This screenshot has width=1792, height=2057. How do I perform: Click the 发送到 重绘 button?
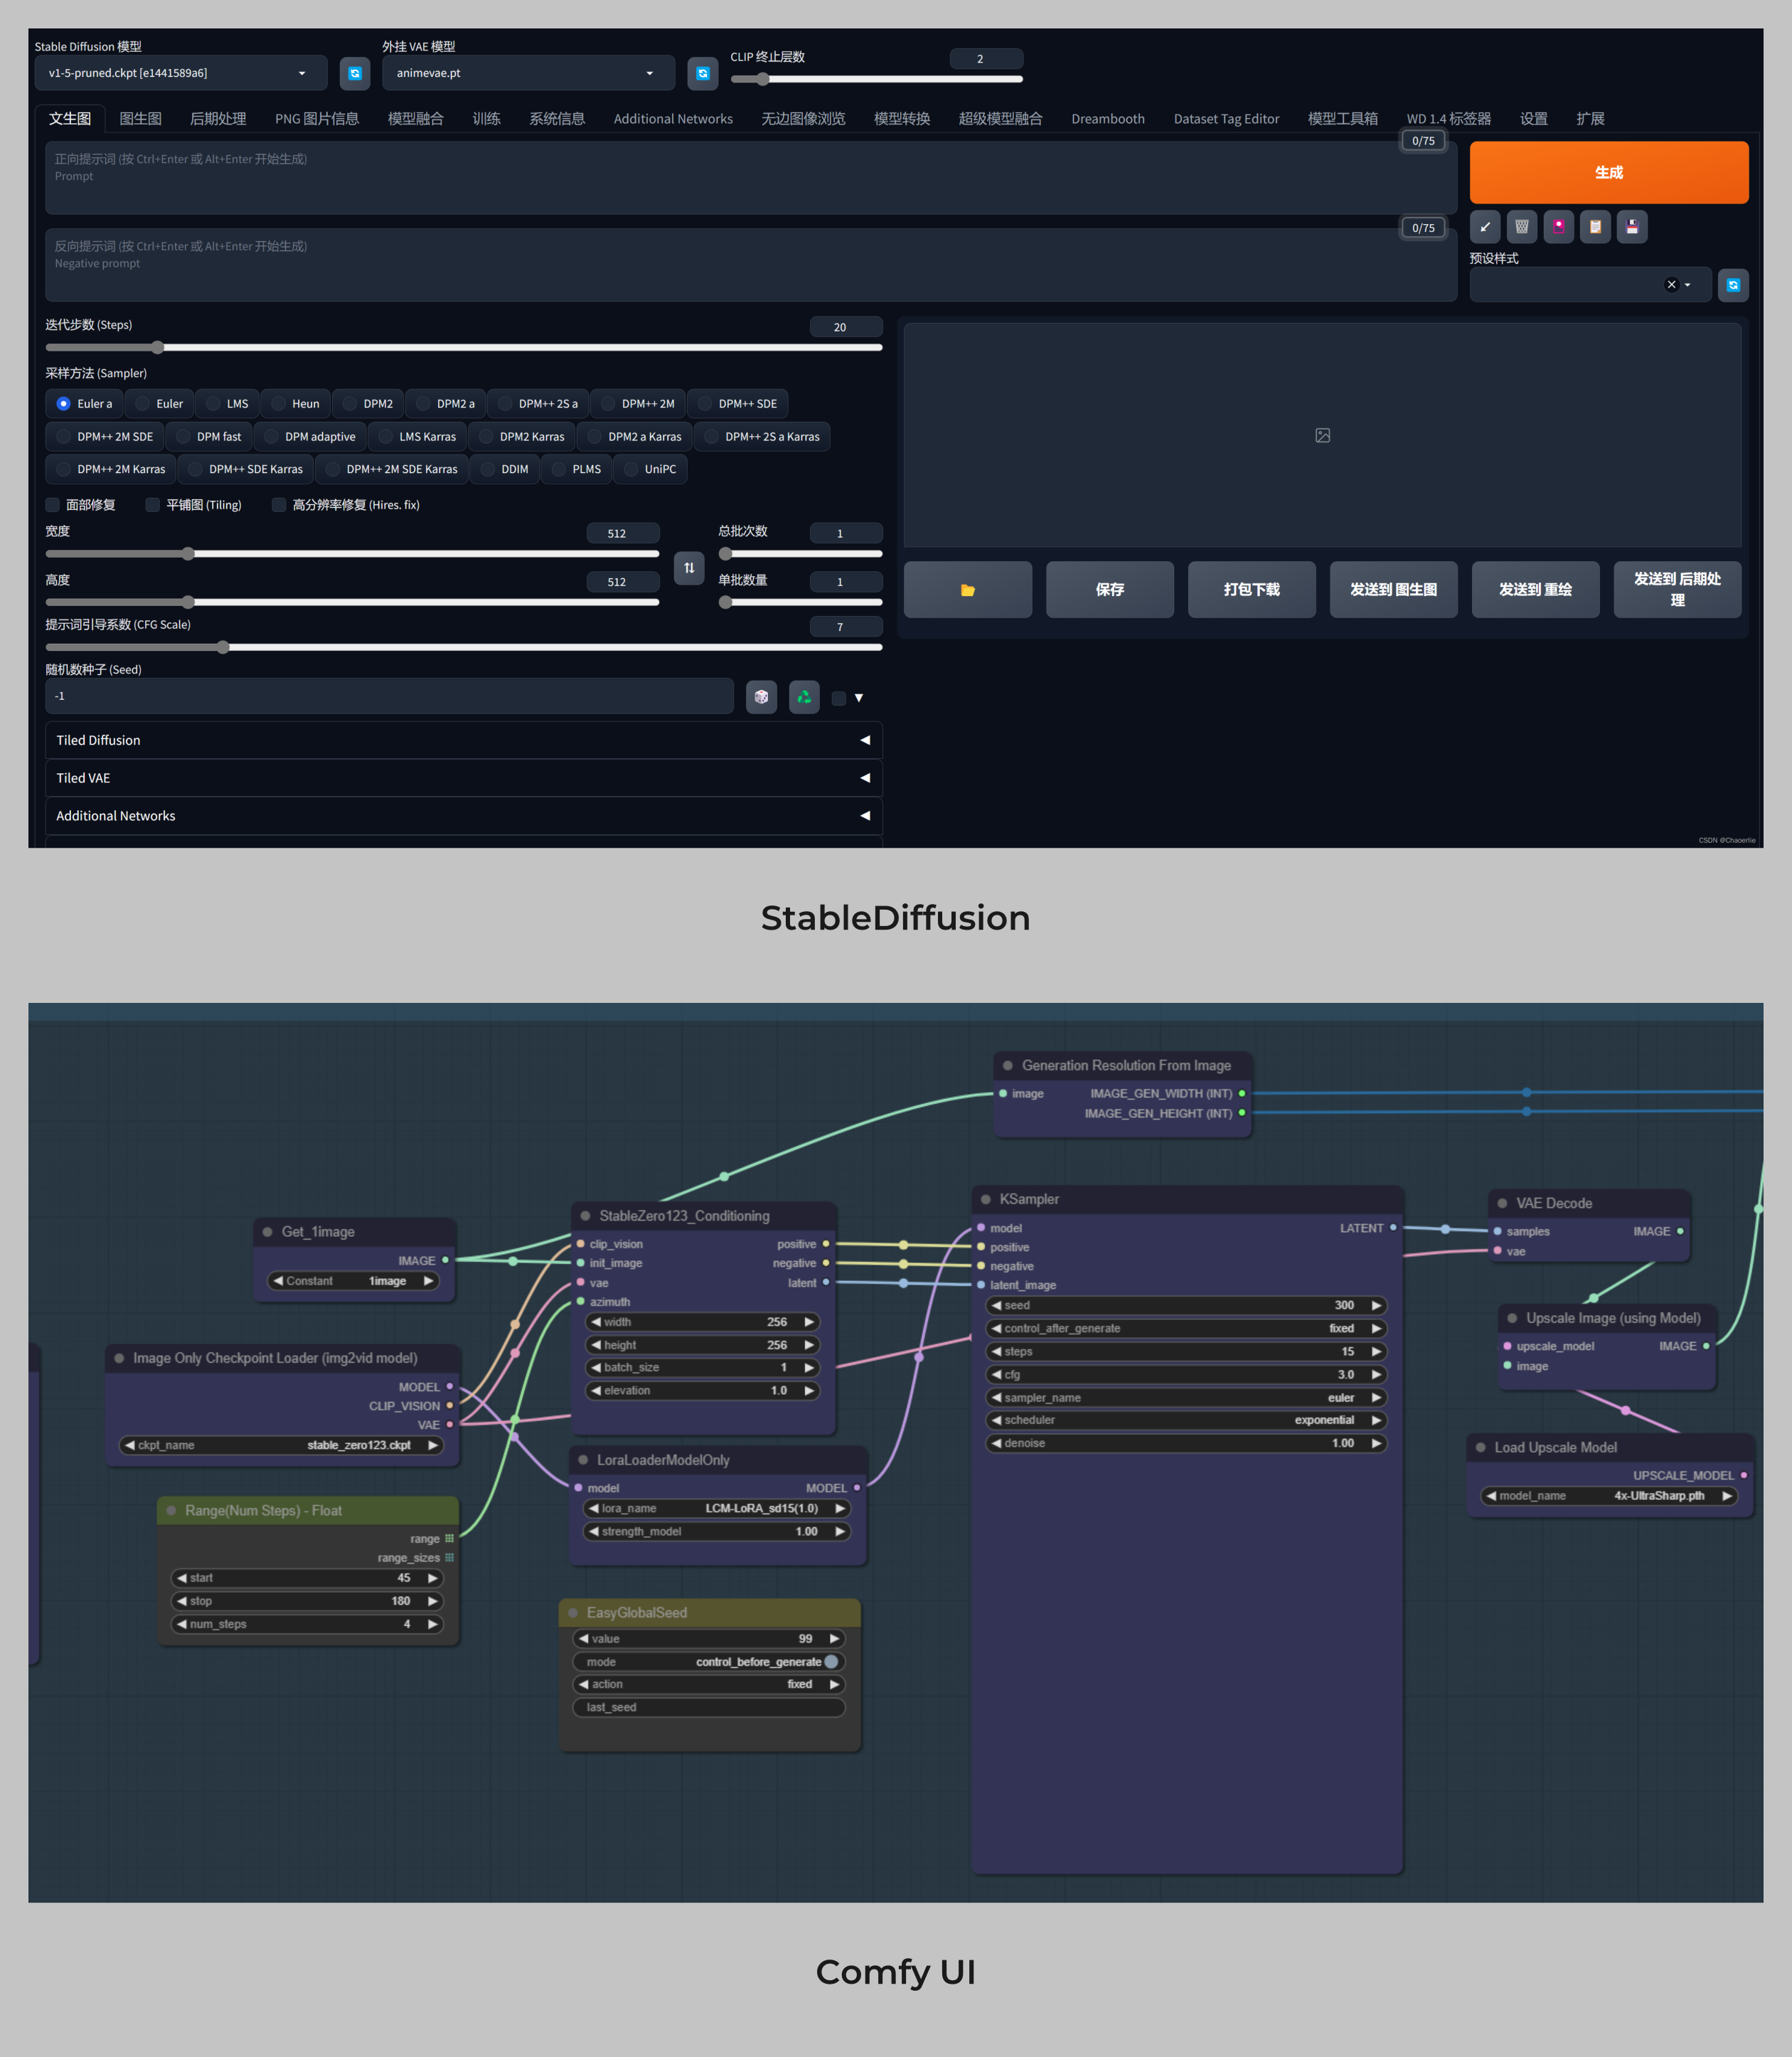tap(1535, 589)
